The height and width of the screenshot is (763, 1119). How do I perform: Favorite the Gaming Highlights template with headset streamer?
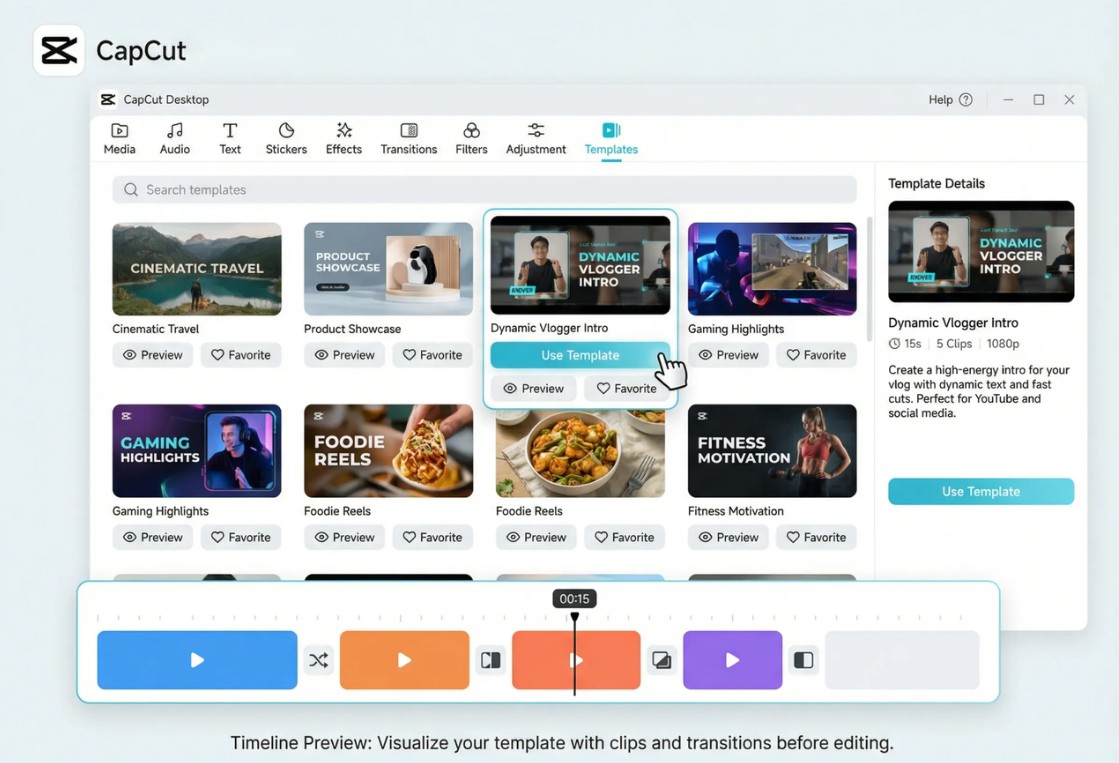click(241, 537)
